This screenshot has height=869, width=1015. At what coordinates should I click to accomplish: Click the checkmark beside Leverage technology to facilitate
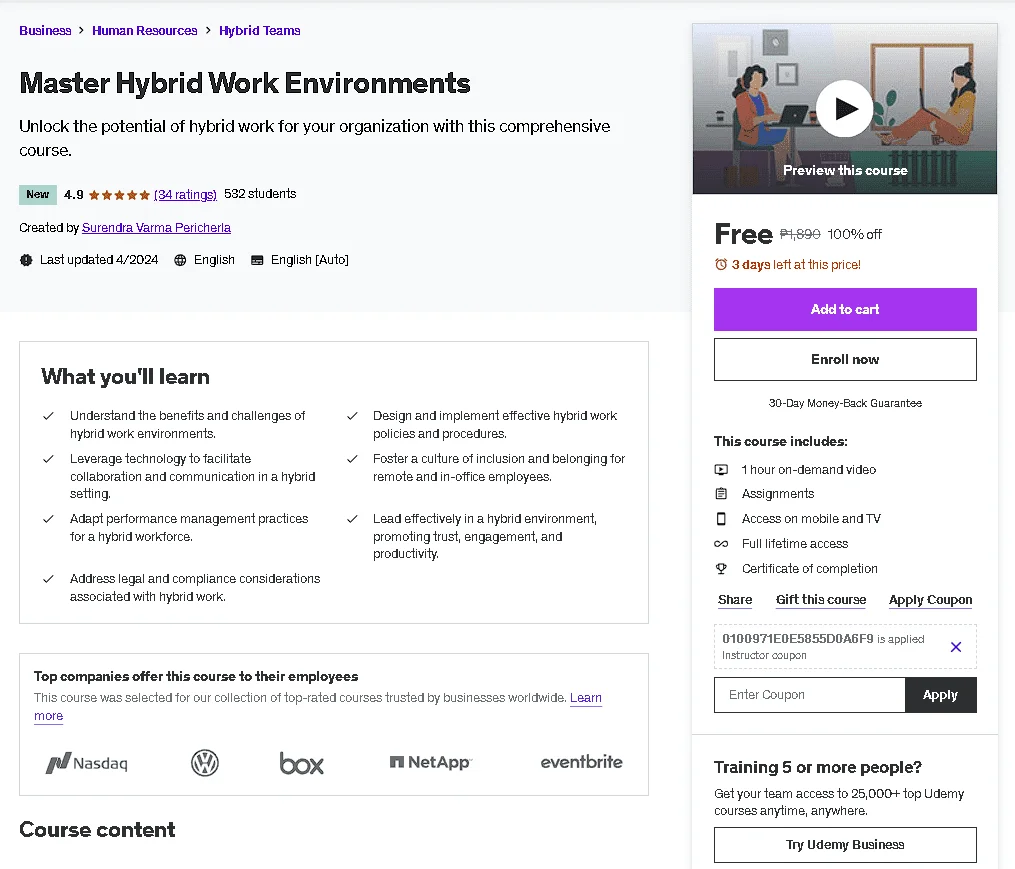tap(48, 459)
